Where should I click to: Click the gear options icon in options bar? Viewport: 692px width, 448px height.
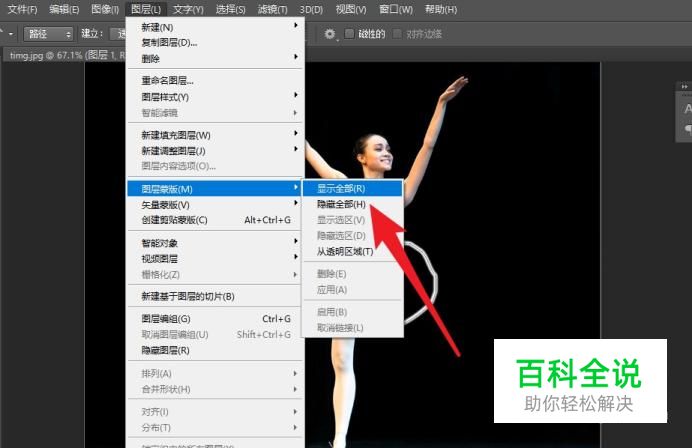330,34
